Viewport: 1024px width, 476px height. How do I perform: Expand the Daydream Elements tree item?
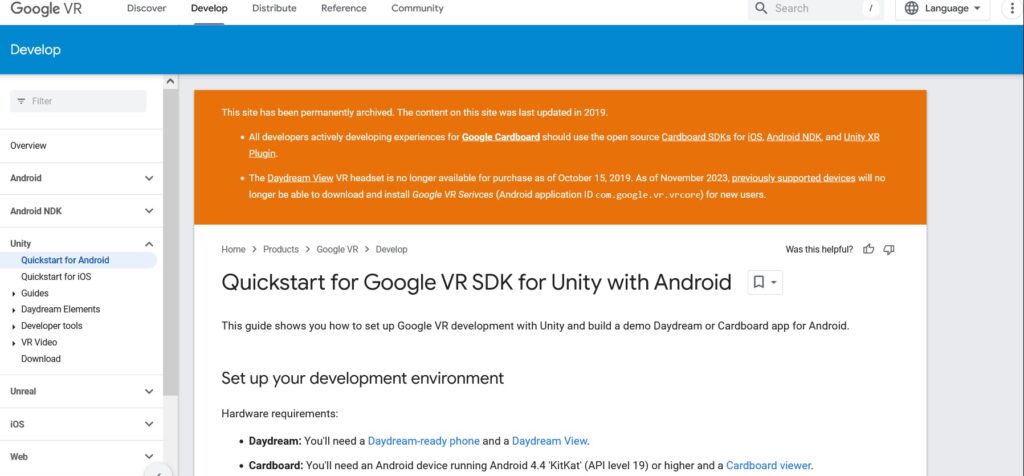(14, 310)
